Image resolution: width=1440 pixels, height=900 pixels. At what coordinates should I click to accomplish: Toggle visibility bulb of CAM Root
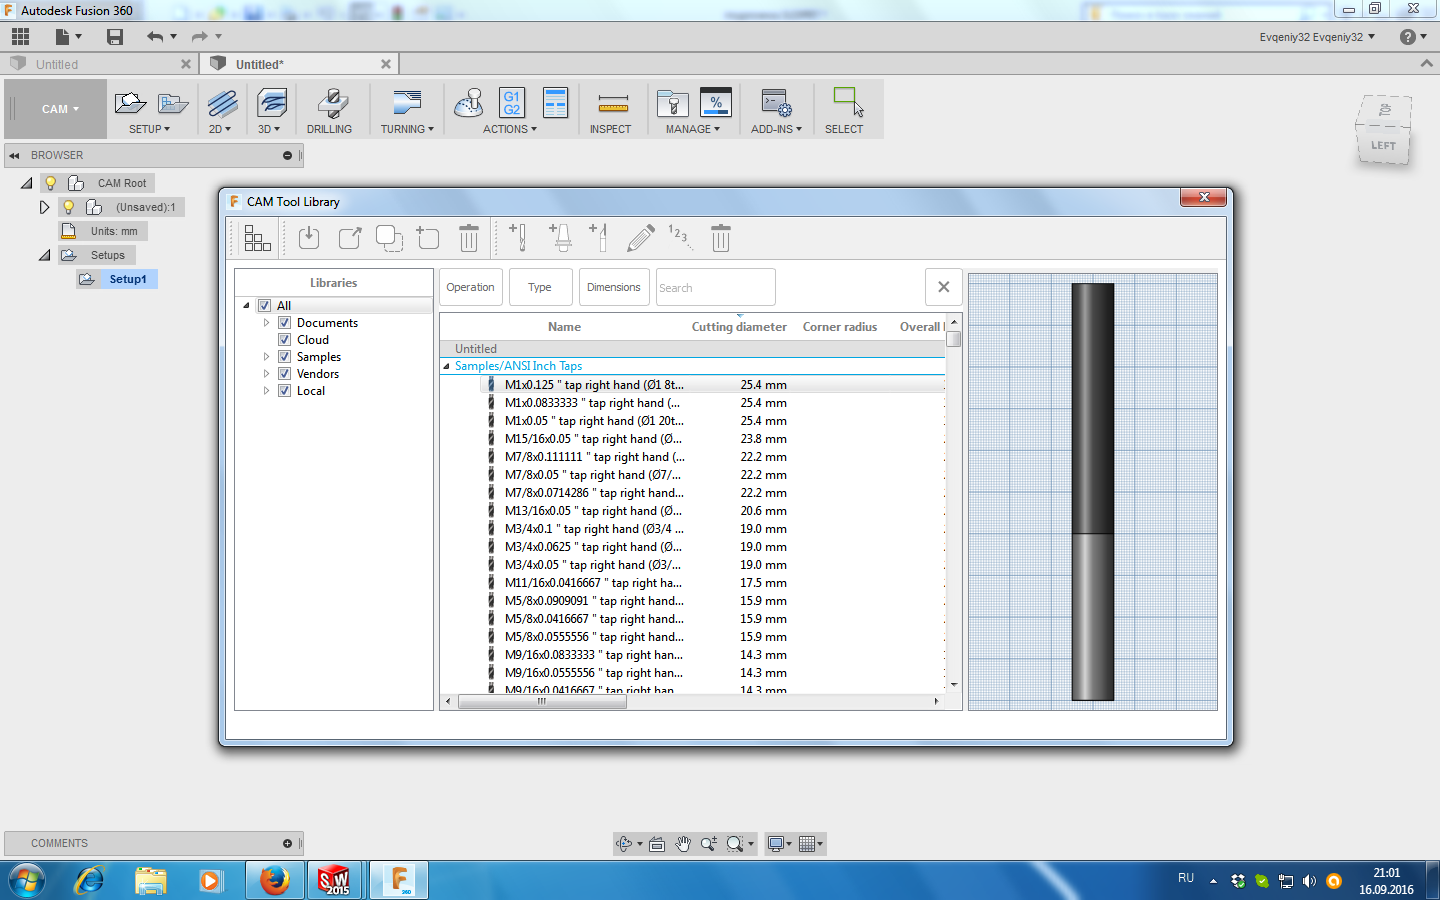coord(50,183)
